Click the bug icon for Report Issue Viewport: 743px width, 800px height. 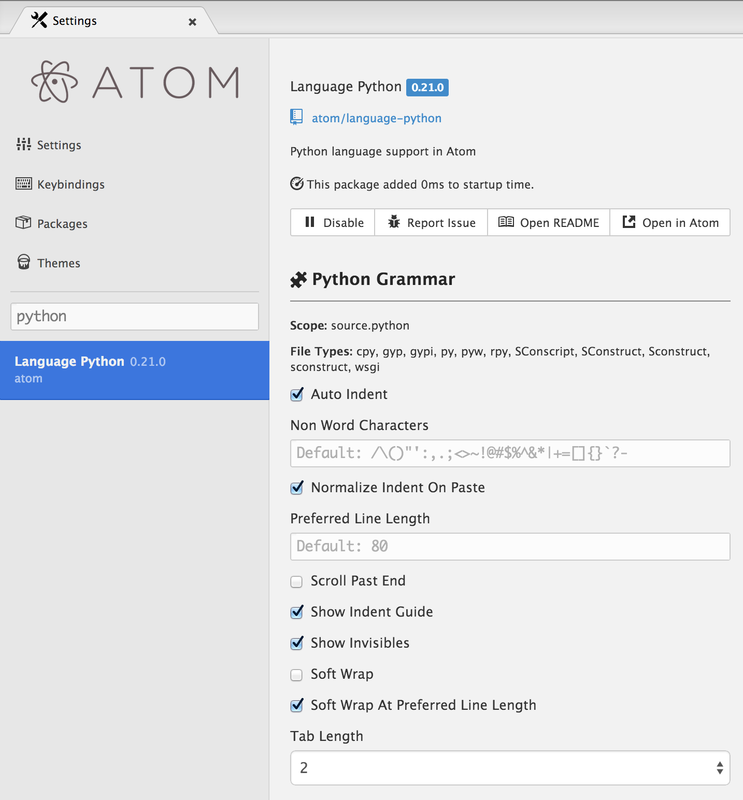click(x=394, y=222)
